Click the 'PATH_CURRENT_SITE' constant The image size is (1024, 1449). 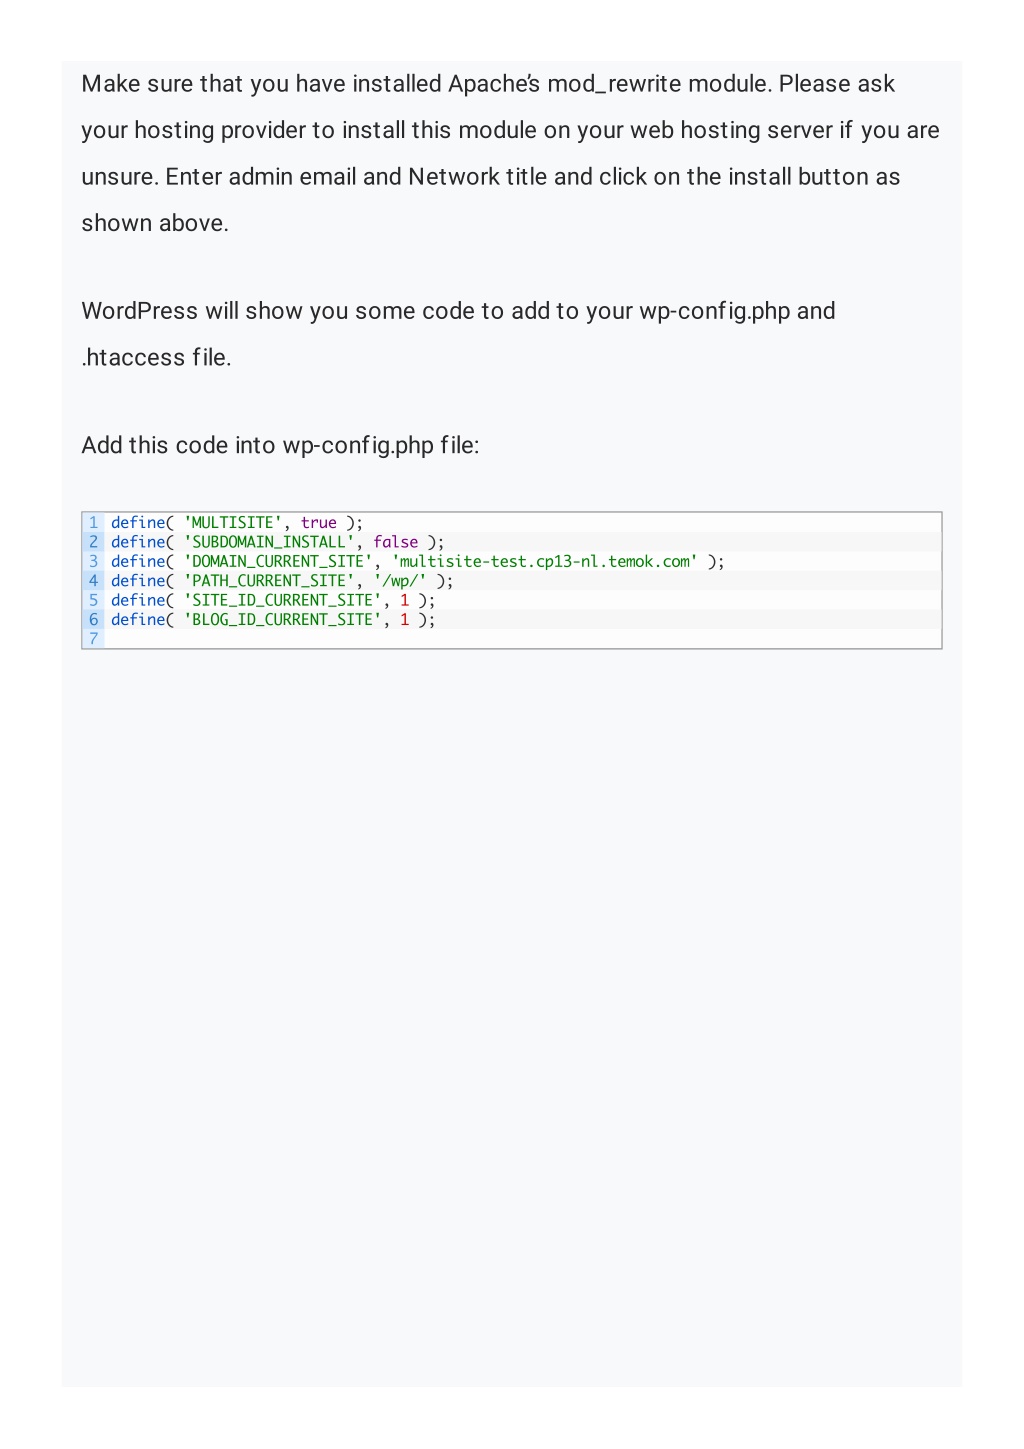(269, 581)
